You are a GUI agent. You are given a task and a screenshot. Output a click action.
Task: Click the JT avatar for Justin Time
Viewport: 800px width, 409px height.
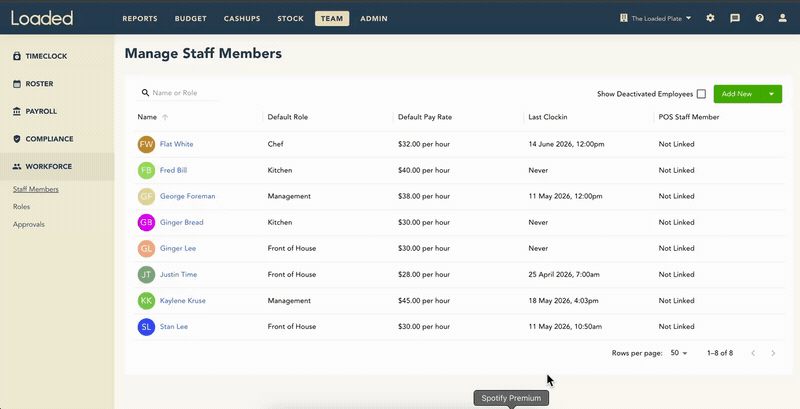pos(146,274)
